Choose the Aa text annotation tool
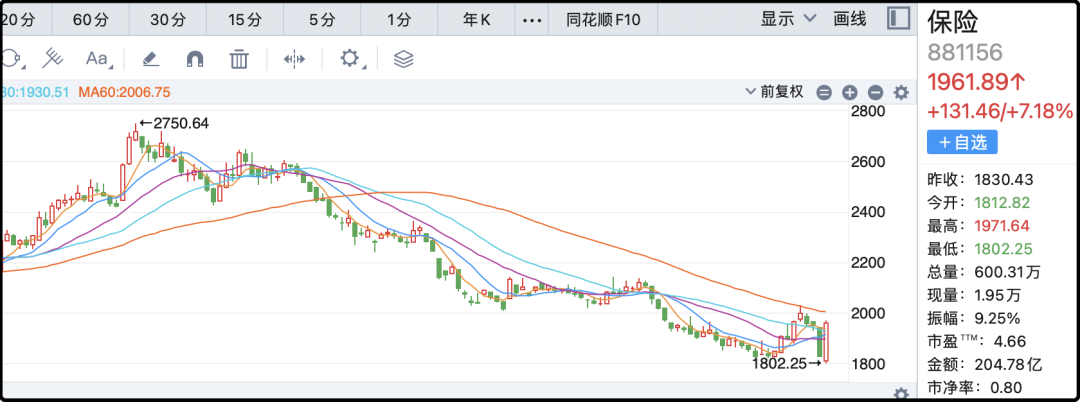Screen dimensions: 1080x402 tap(98, 59)
